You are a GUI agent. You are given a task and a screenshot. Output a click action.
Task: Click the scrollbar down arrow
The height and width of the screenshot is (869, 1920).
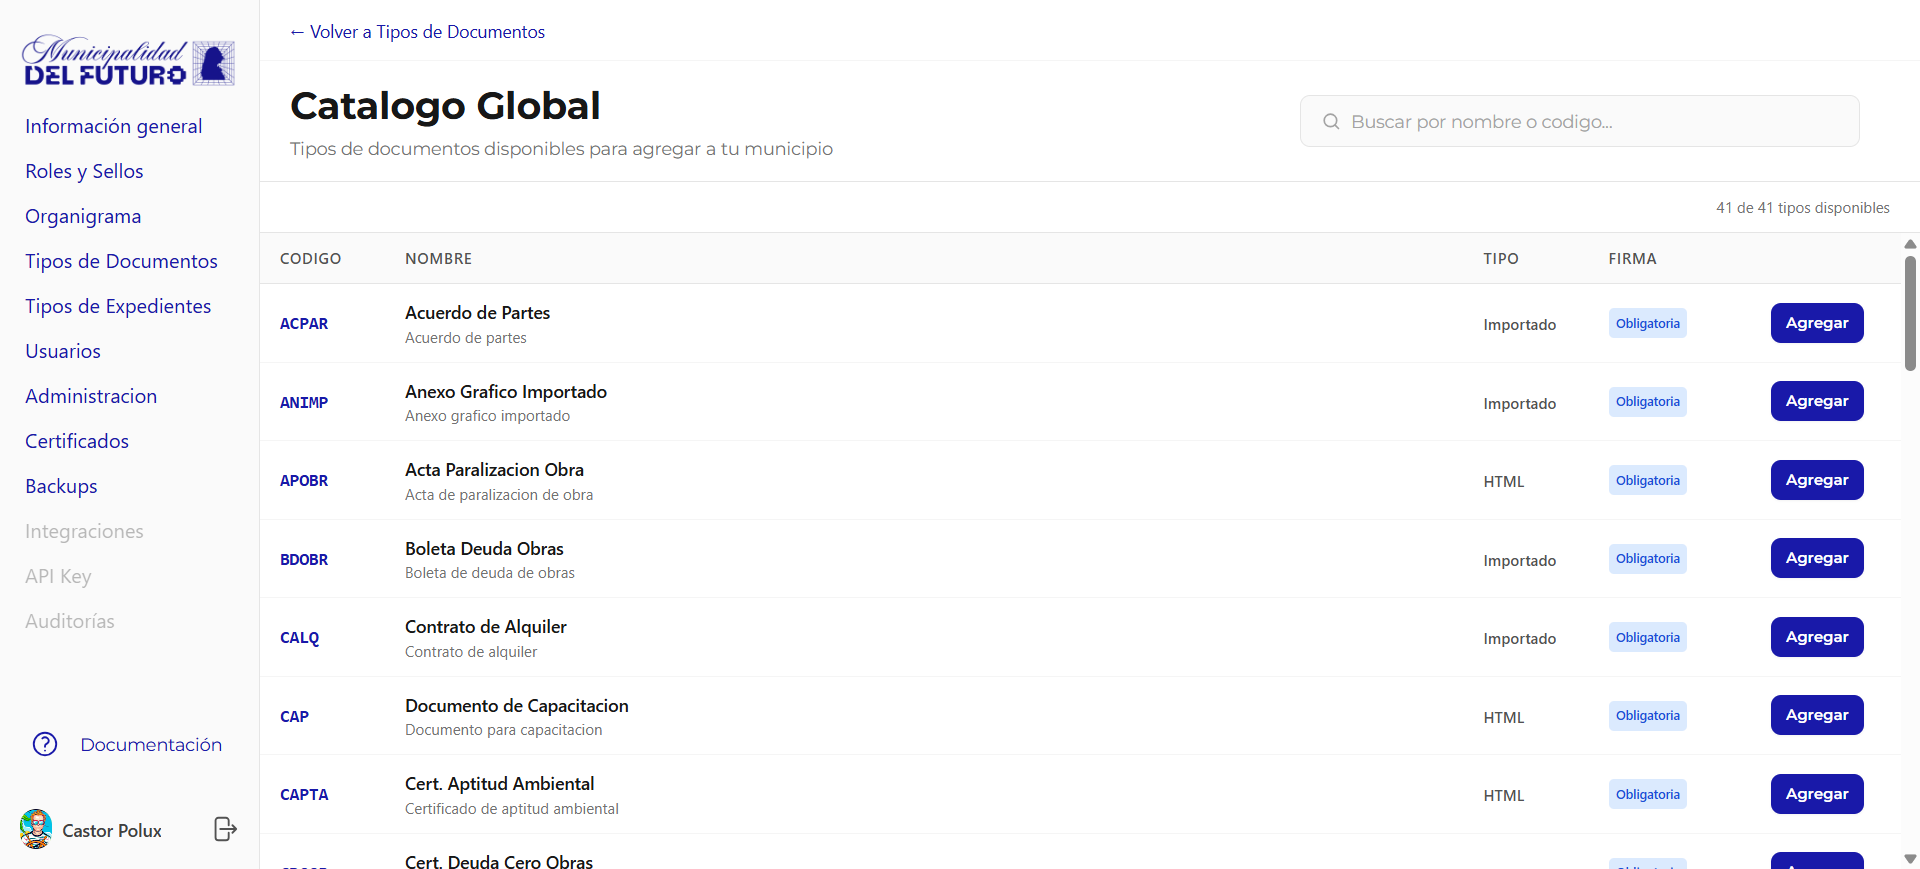[x=1910, y=858]
